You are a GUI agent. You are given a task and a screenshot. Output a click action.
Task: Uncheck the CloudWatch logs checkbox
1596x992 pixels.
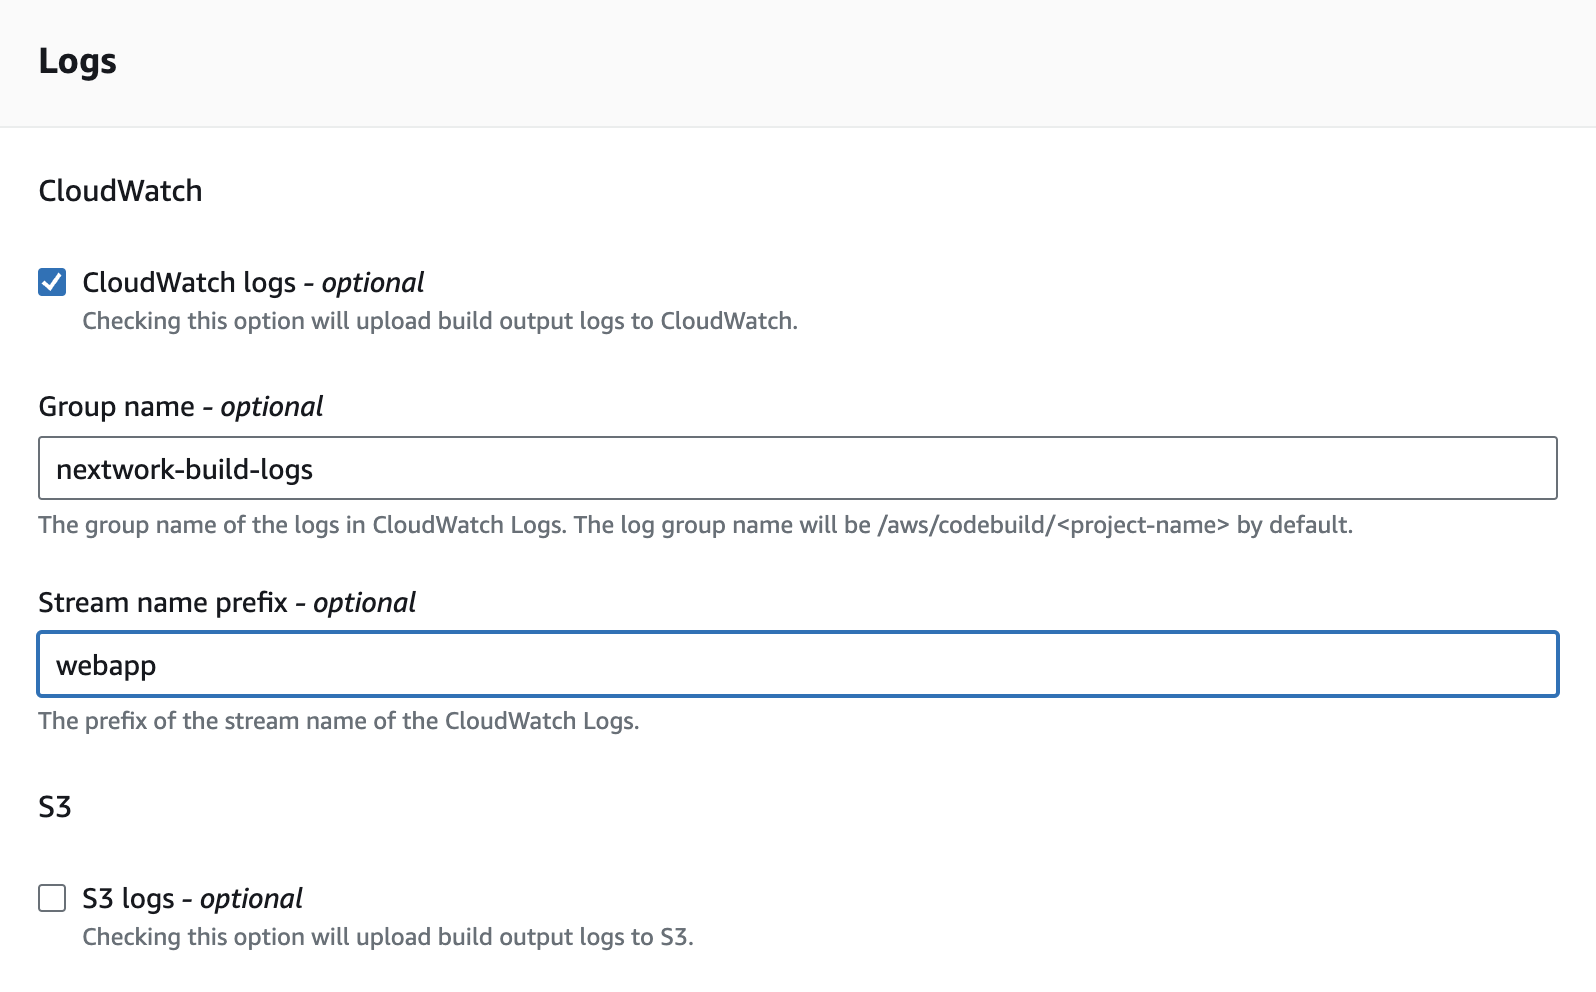click(x=52, y=283)
